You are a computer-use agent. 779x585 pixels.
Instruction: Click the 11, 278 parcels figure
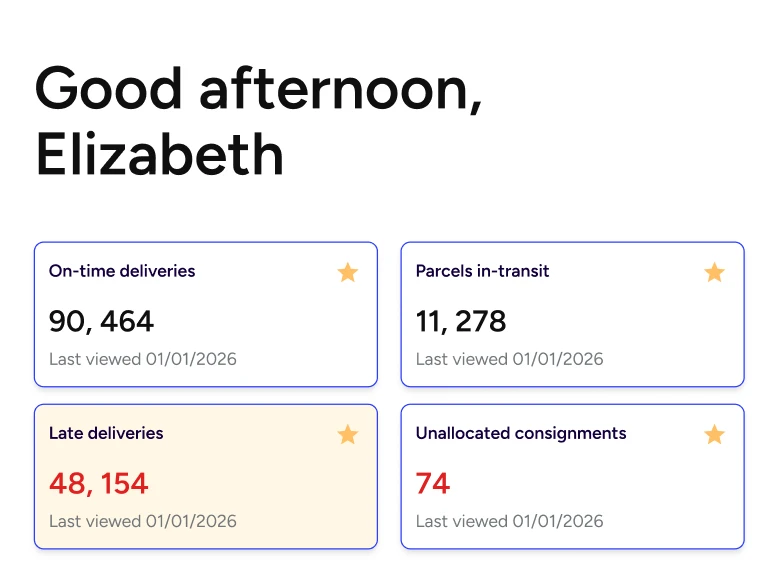tap(461, 321)
